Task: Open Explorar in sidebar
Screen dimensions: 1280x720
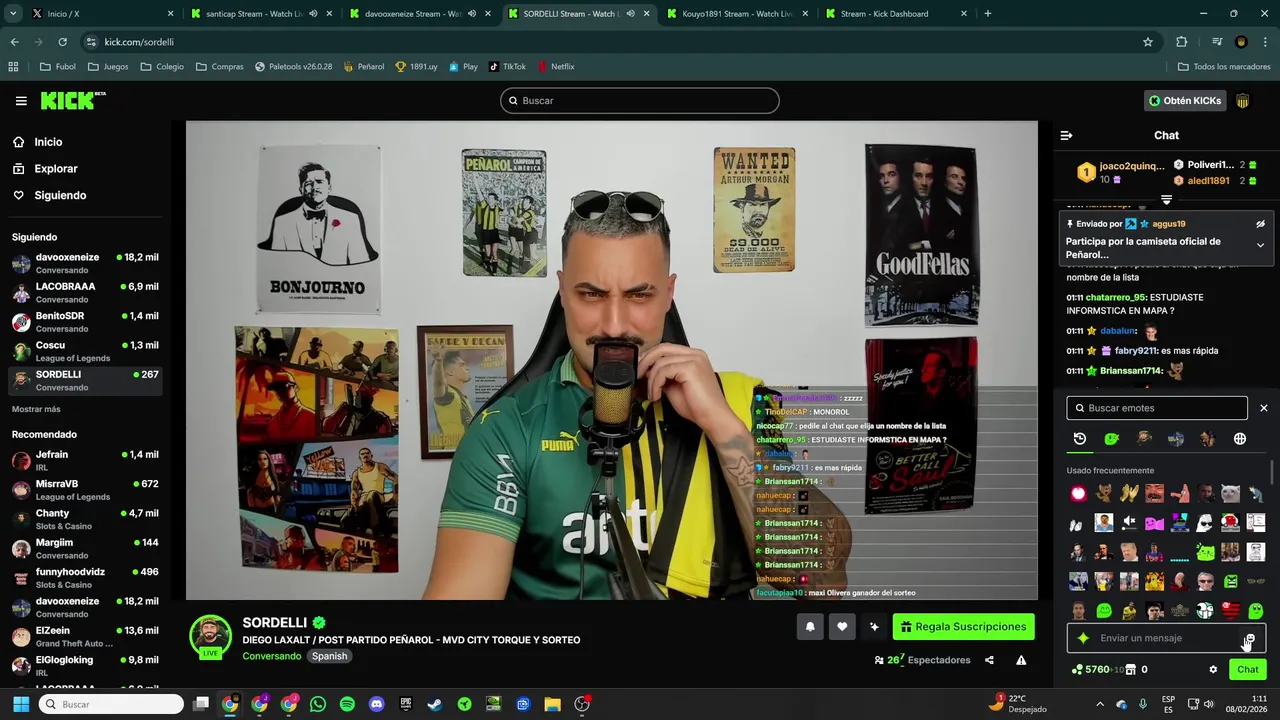Action: [55, 169]
